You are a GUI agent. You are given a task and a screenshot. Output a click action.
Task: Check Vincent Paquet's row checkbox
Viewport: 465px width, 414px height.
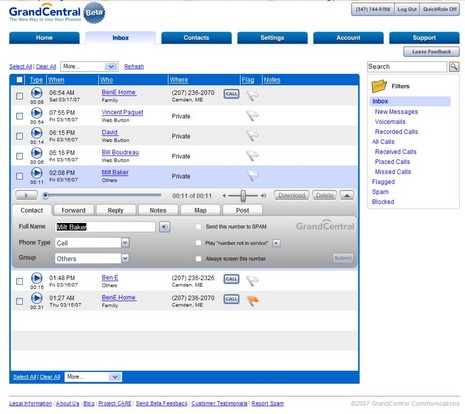pyautogui.click(x=20, y=116)
